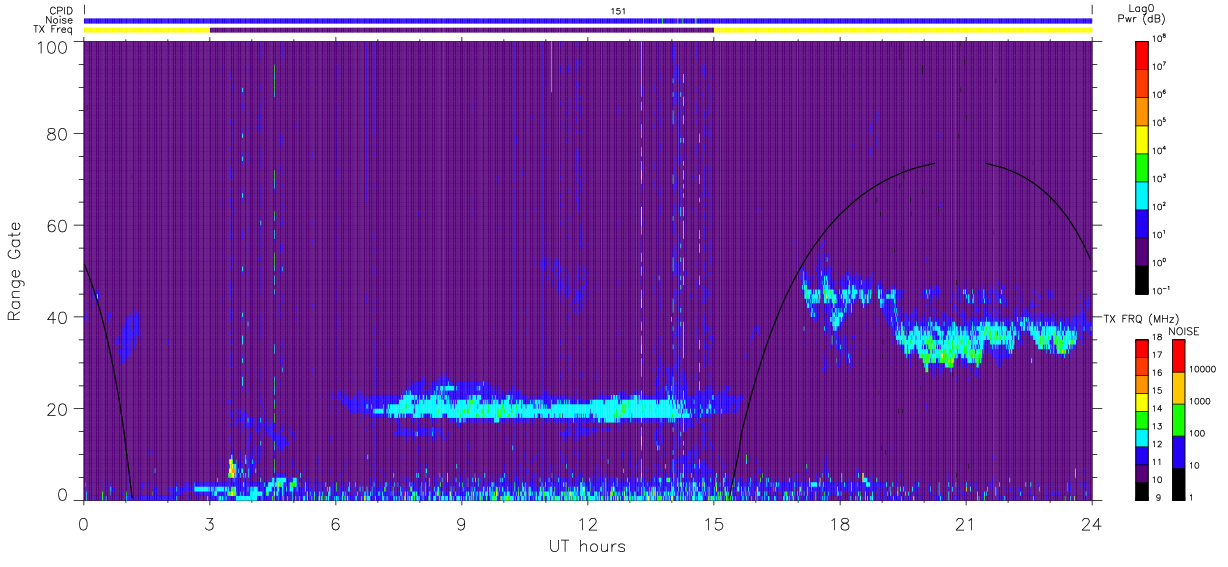The image size is (1228, 567).
Task: Click the x-axis tick label '18'
Action: point(839,524)
